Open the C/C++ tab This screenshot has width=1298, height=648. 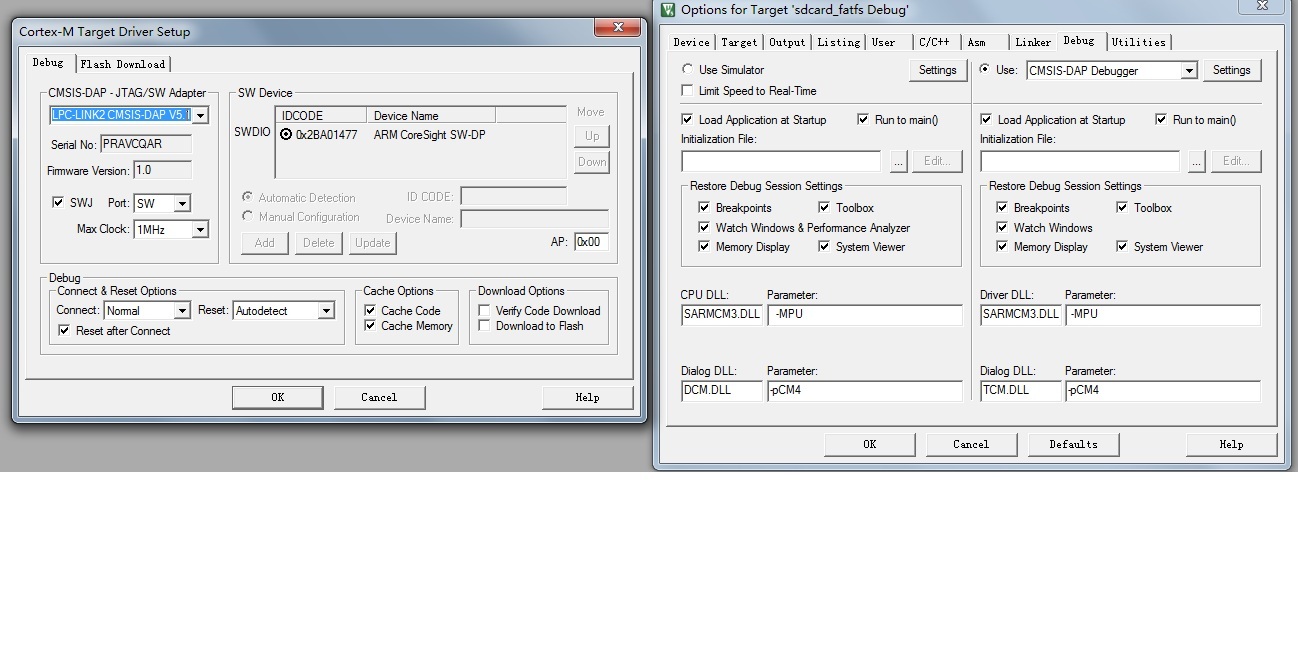coord(934,42)
